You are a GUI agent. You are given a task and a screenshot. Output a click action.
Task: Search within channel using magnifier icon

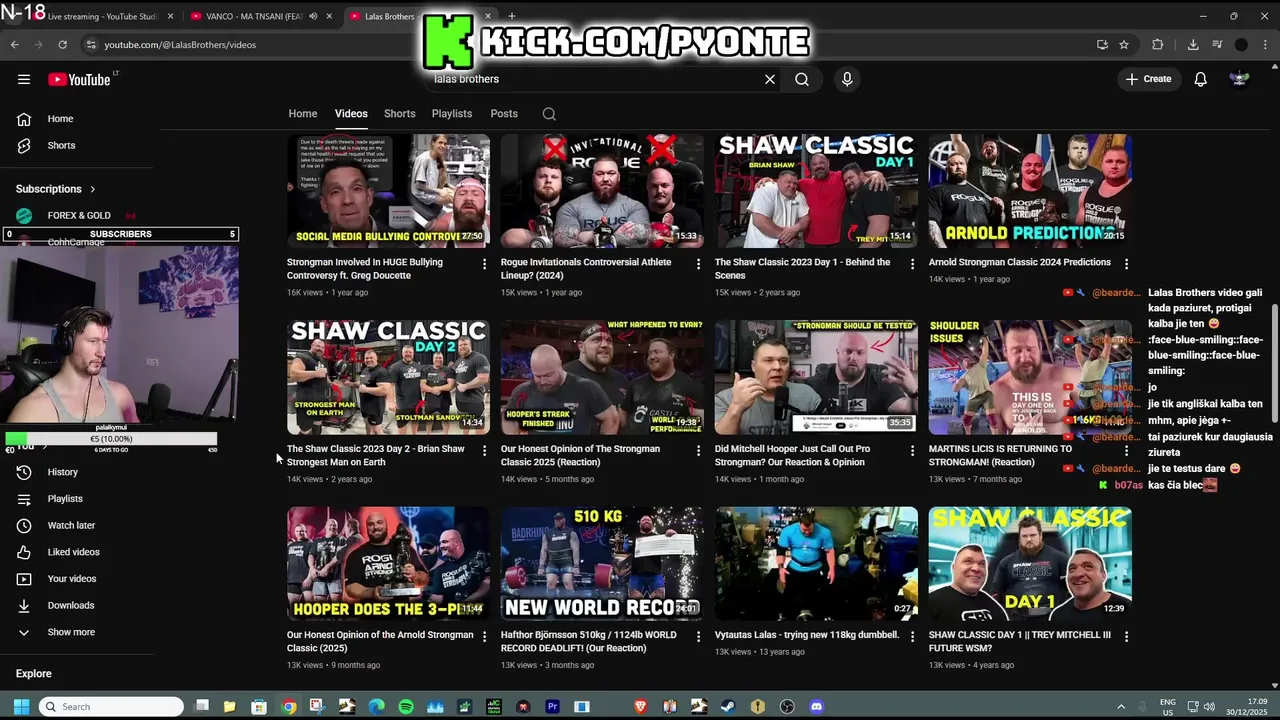[549, 114]
